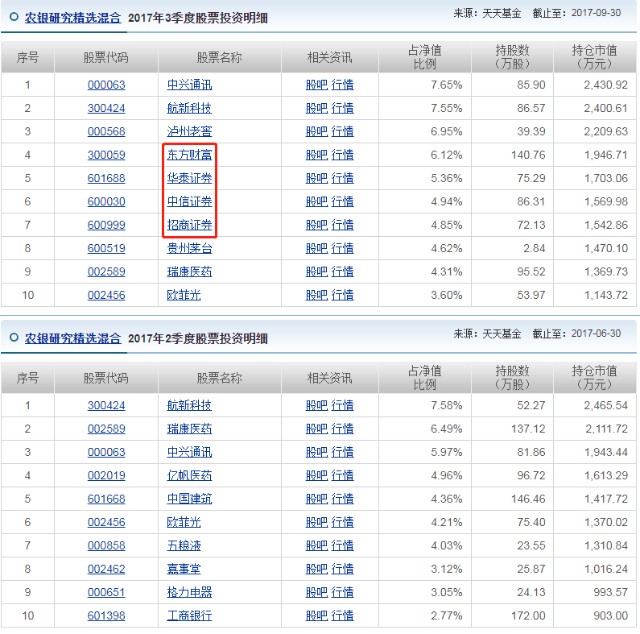Open 行情 link for 中国建筑

click(x=342, y=499)
